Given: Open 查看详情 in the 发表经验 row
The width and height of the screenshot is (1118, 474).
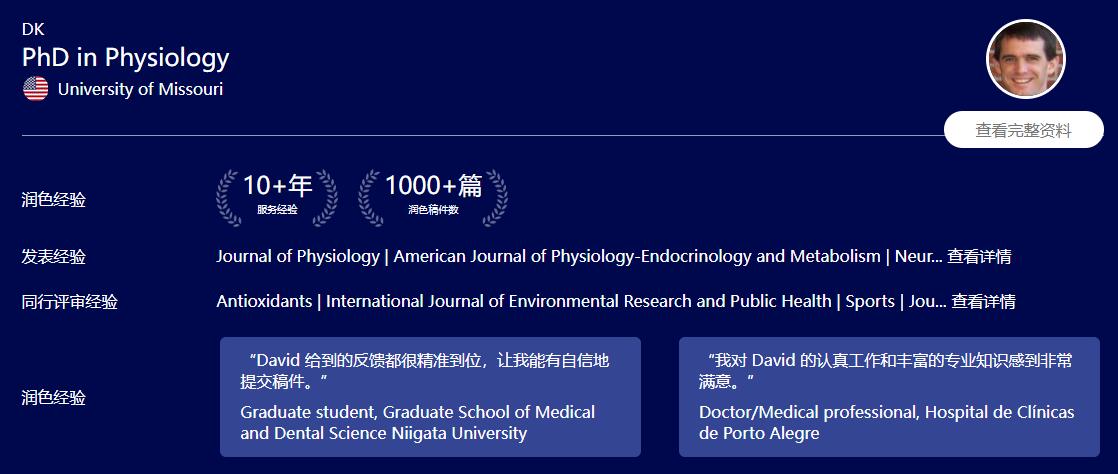Looking at the screenshot, I should point(979,257).
